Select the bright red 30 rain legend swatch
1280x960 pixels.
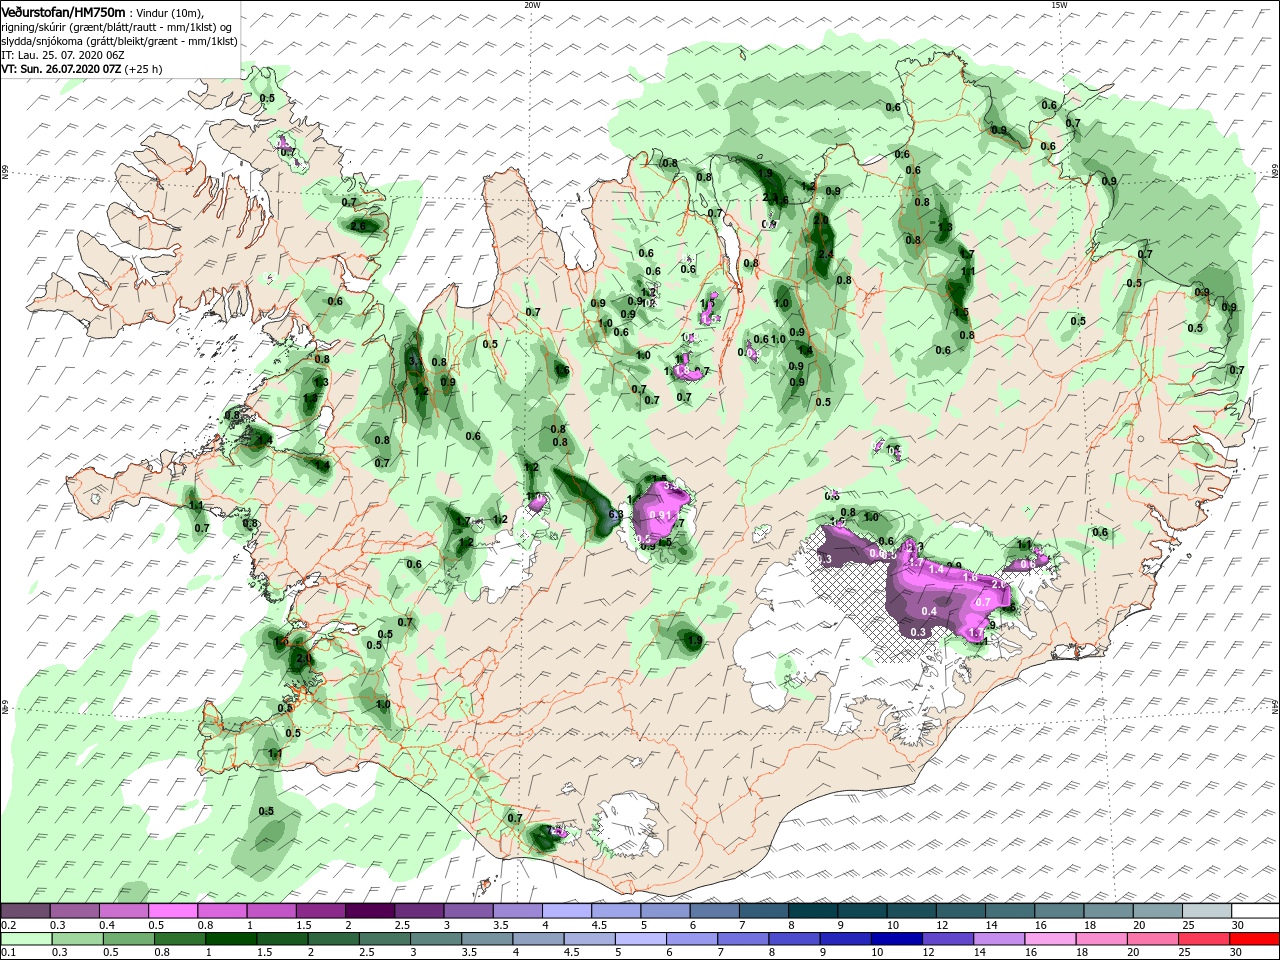[x=1255, y=939]
